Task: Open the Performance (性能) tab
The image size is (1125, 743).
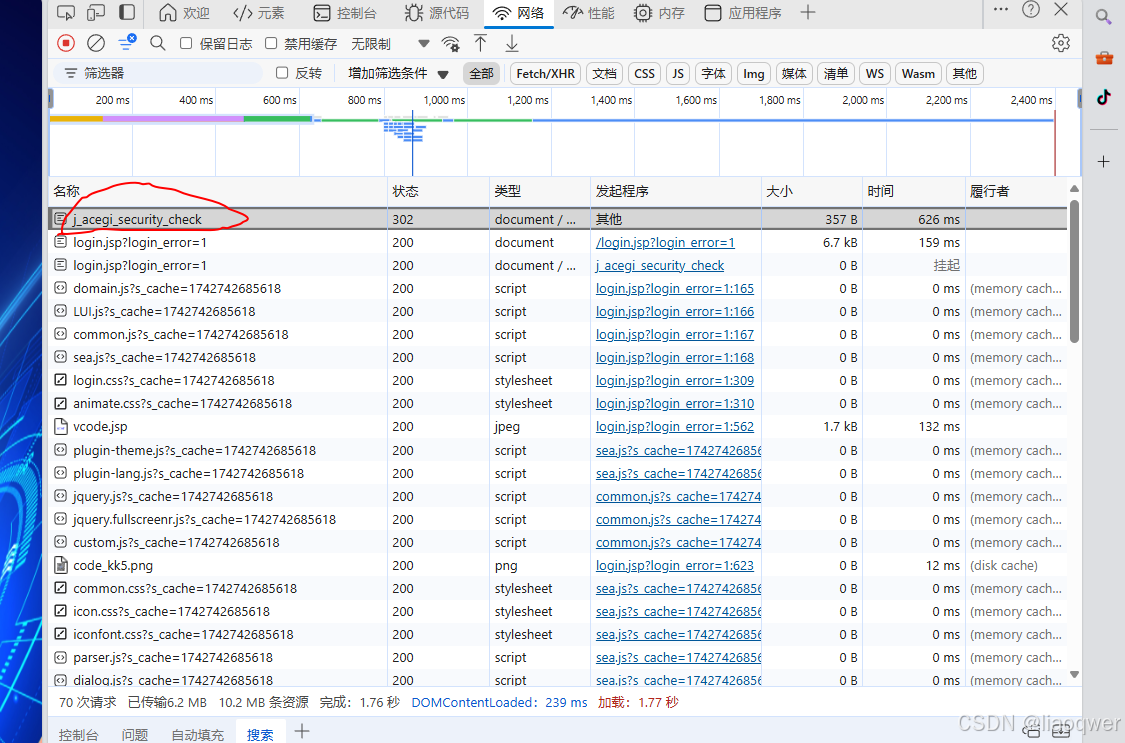Action: (x=589, y=13)
